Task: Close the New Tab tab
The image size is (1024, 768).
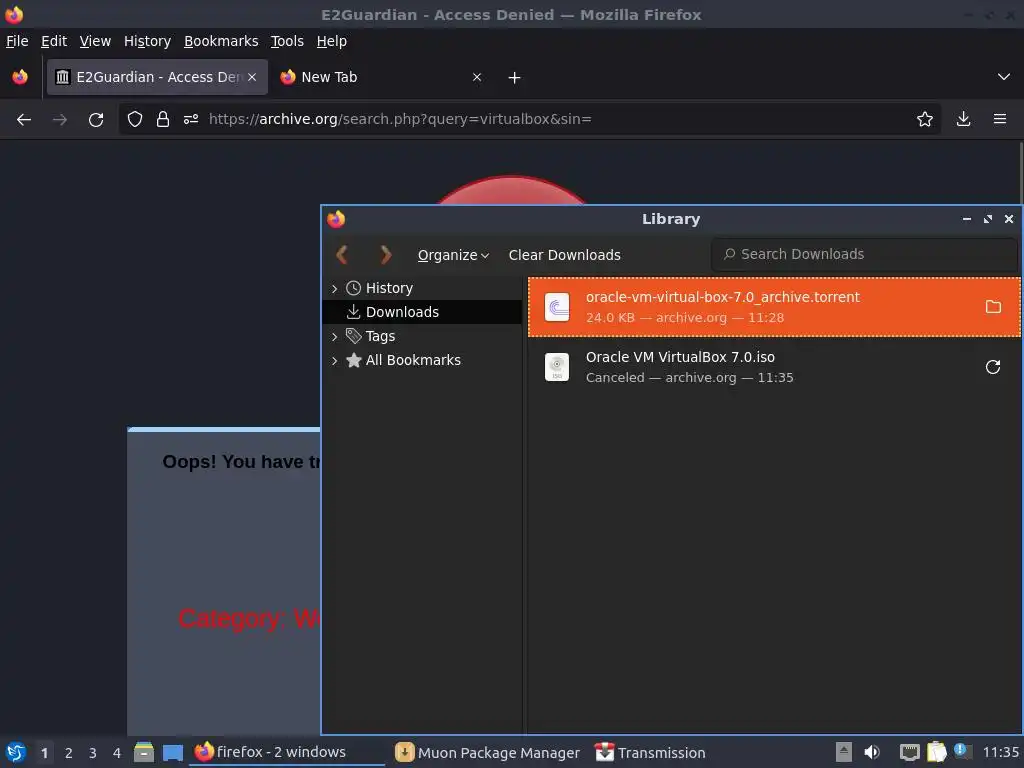Action: 477,77
